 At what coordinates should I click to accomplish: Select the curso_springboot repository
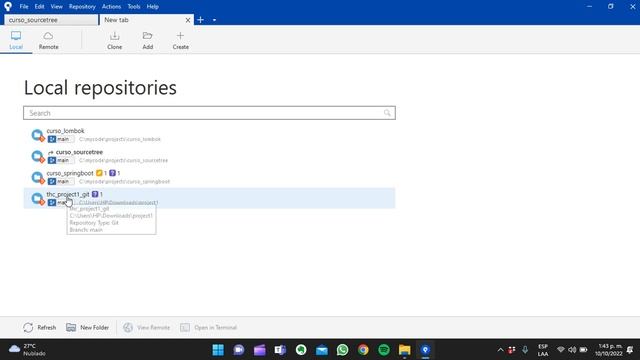209,177
